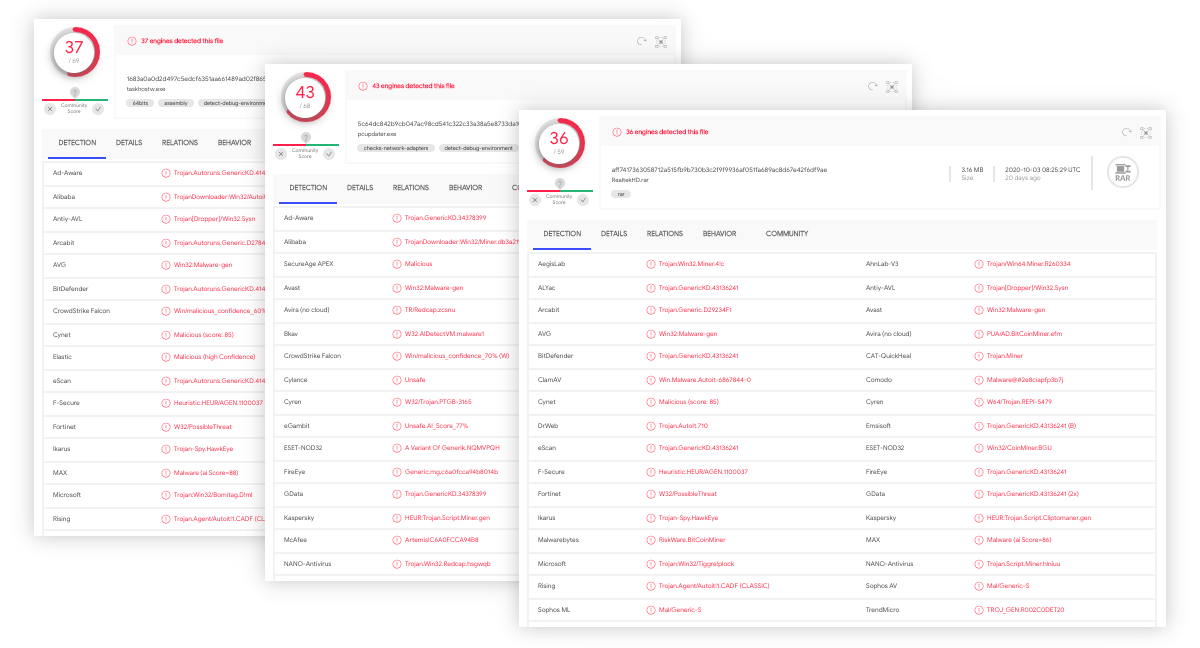Open the BEHAVIOR tab in the RealtekHD.rar window
Viewport: 1200px width, 648px height.
click(720, 234)
